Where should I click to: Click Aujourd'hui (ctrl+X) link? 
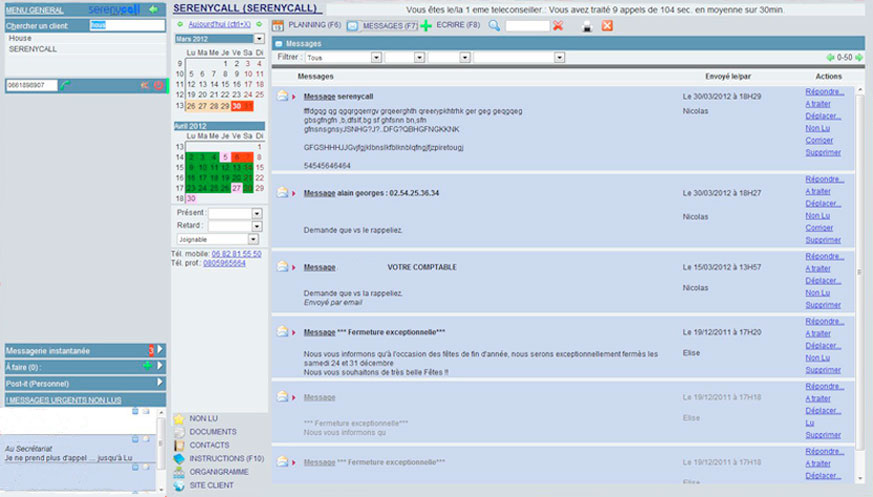(x=219, y=24)
